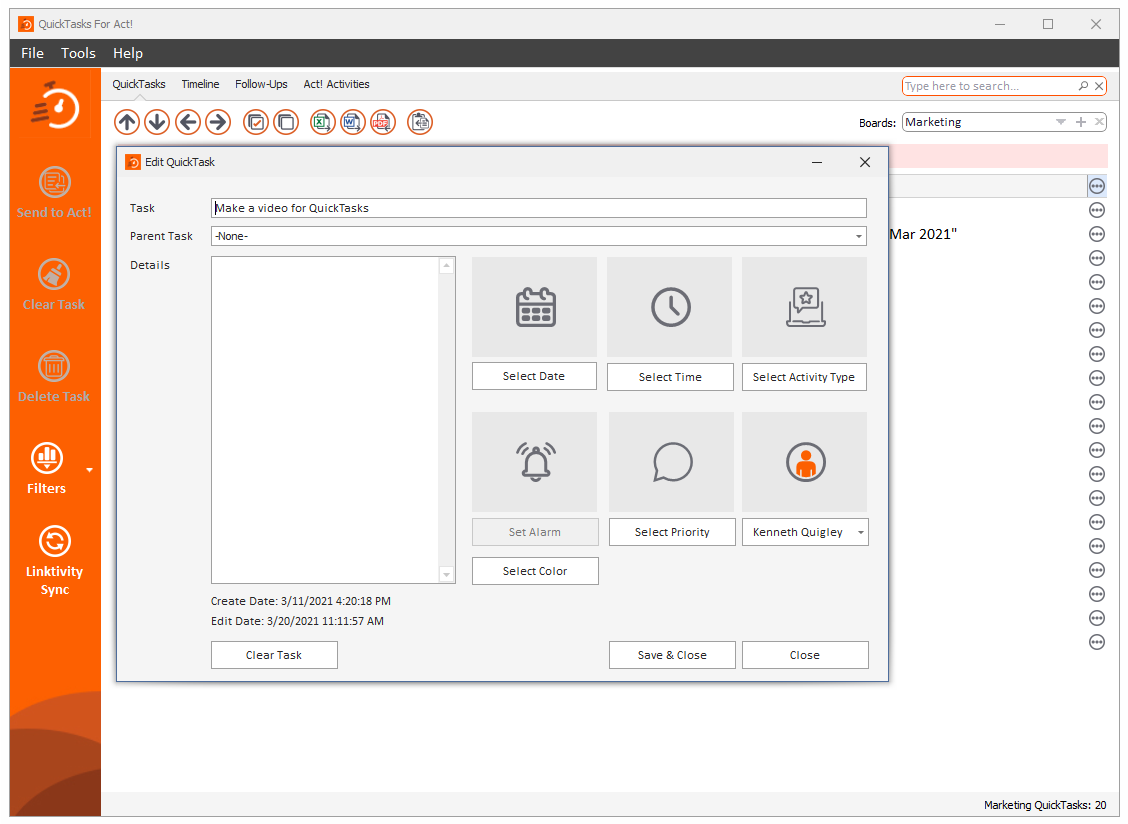Switch to the Follow-Ups tab
The width and height of the screenshot is (1128, 824).
click(261, 84)
